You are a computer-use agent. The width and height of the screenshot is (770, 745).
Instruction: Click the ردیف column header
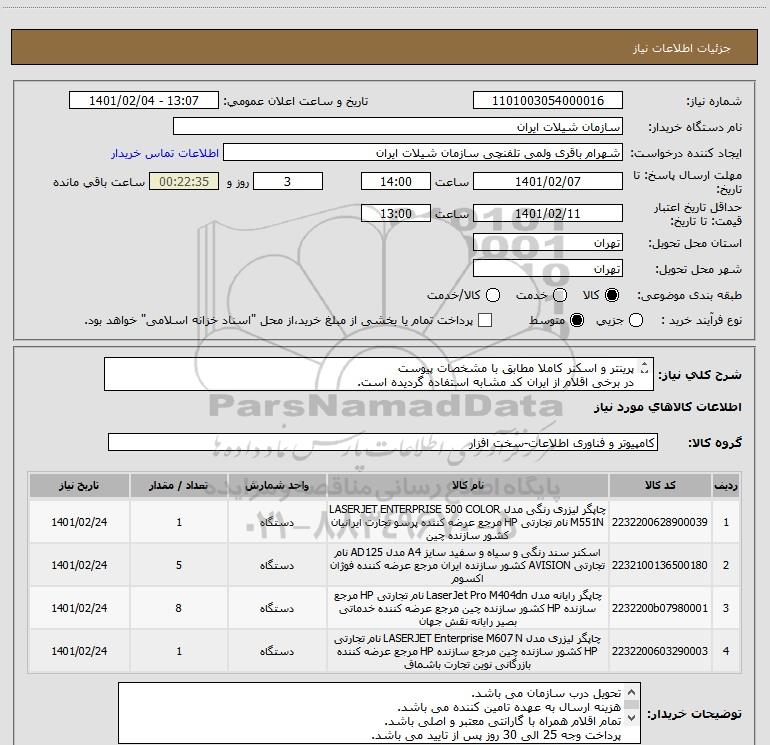pos(726,486)
